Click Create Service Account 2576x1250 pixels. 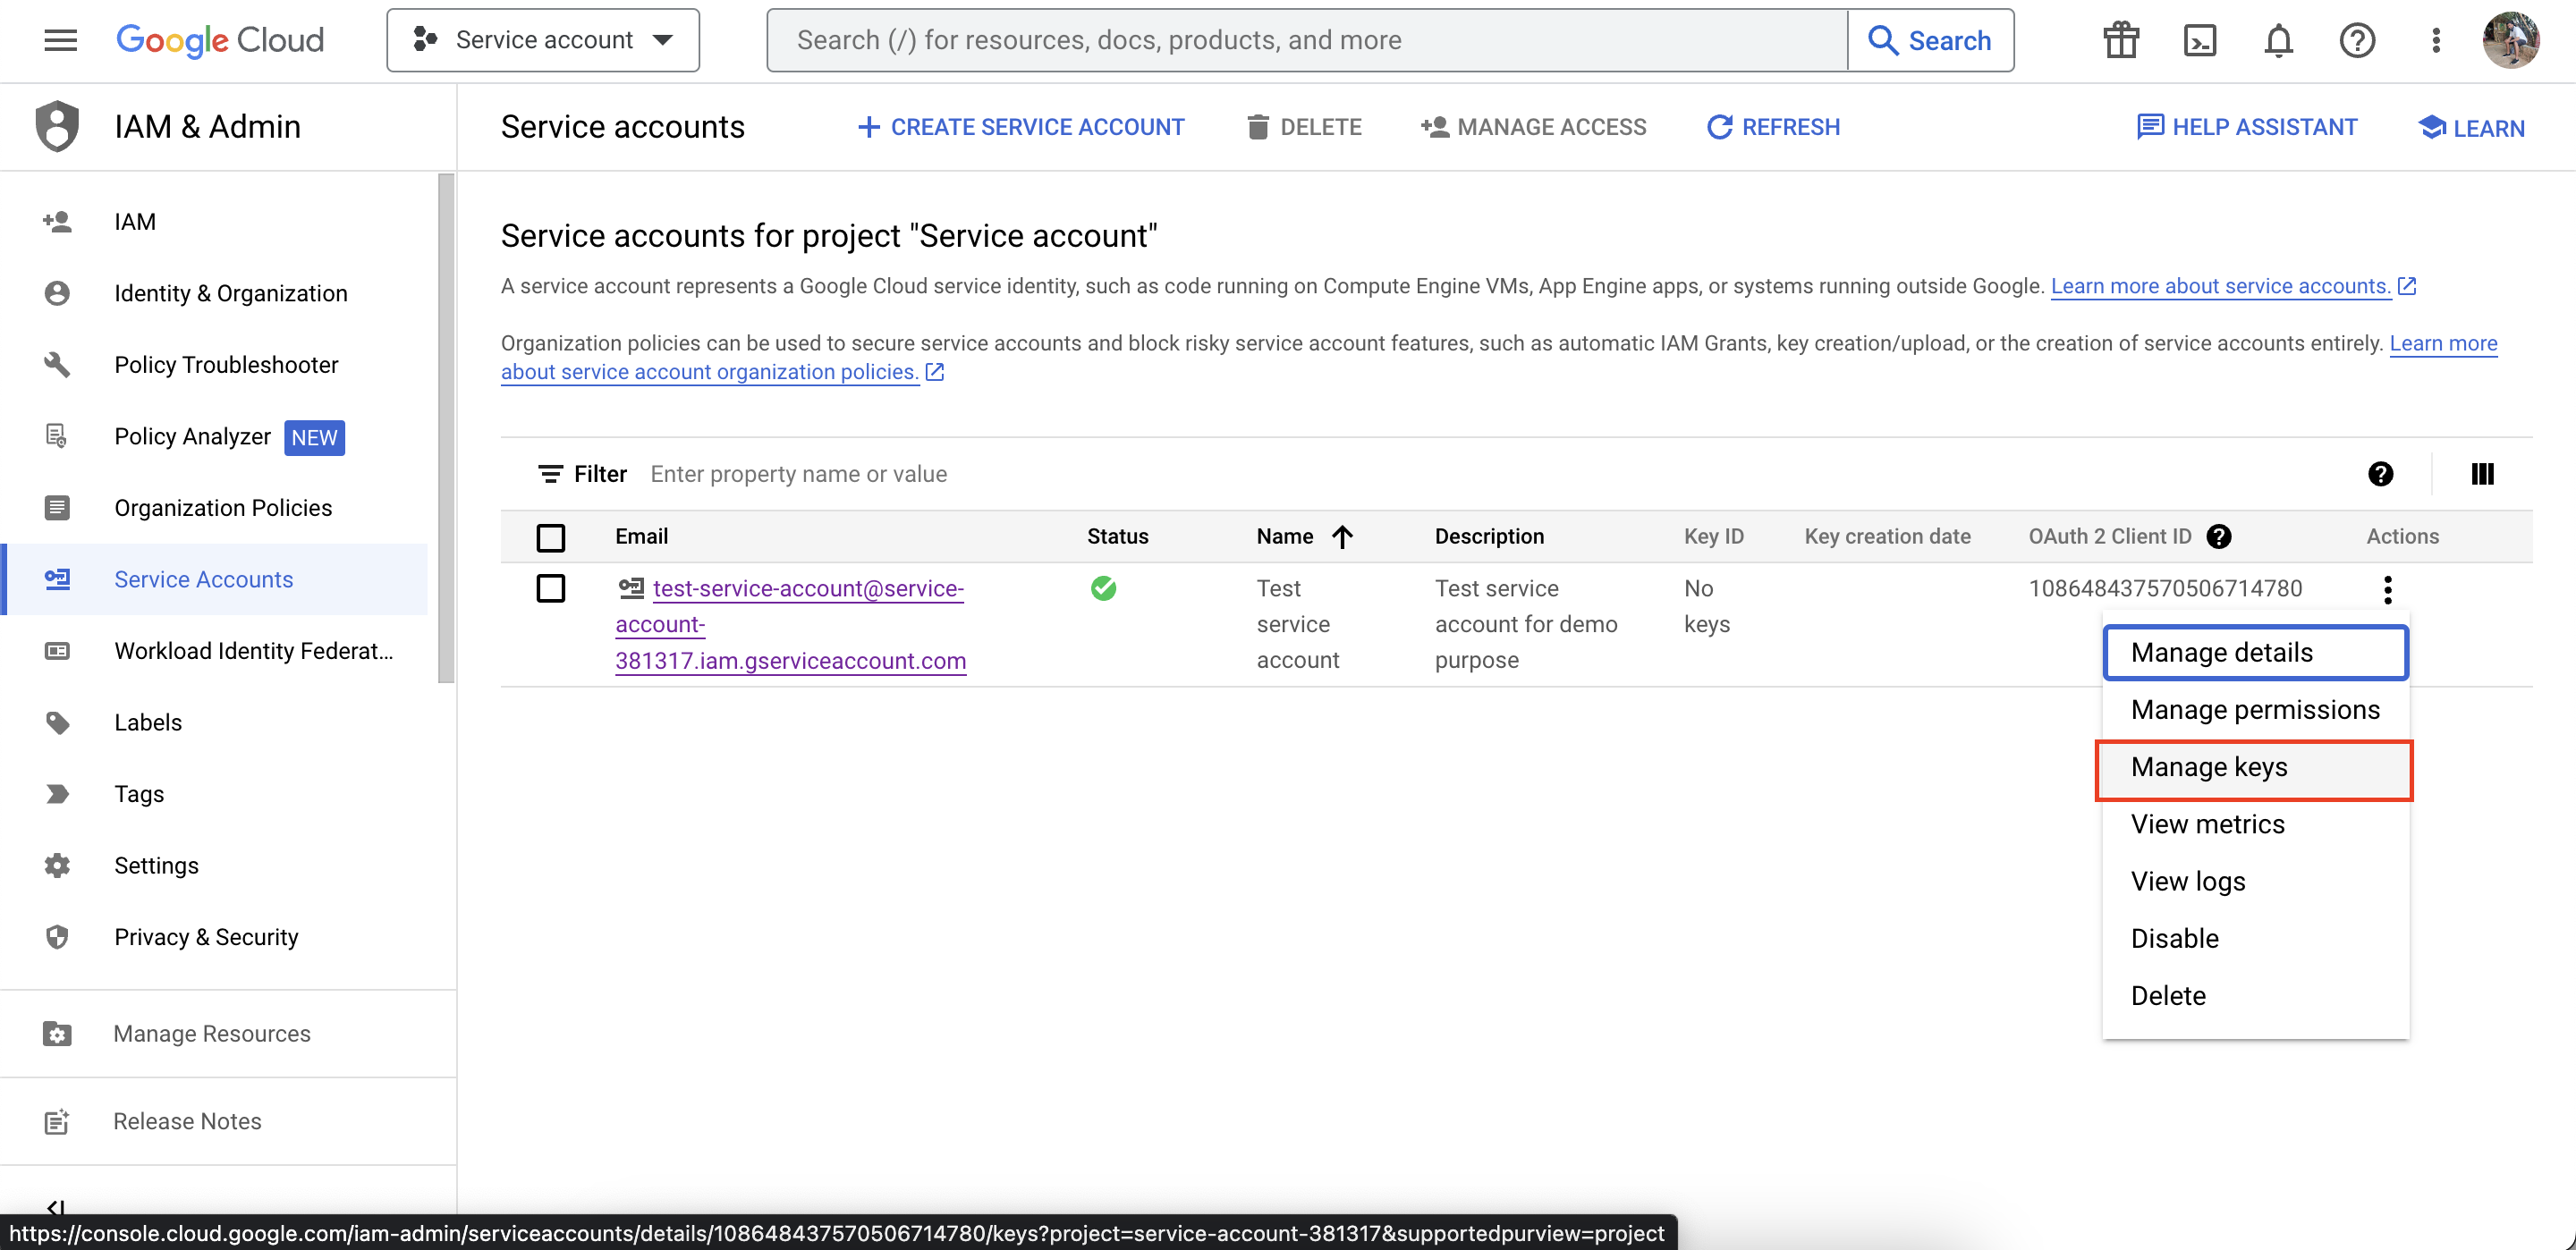[1021, 127]
